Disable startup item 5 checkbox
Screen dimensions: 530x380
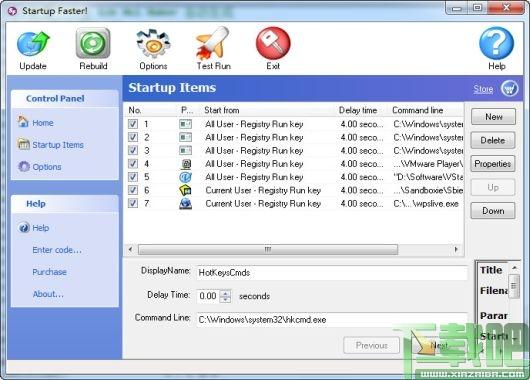coord(133,177)
